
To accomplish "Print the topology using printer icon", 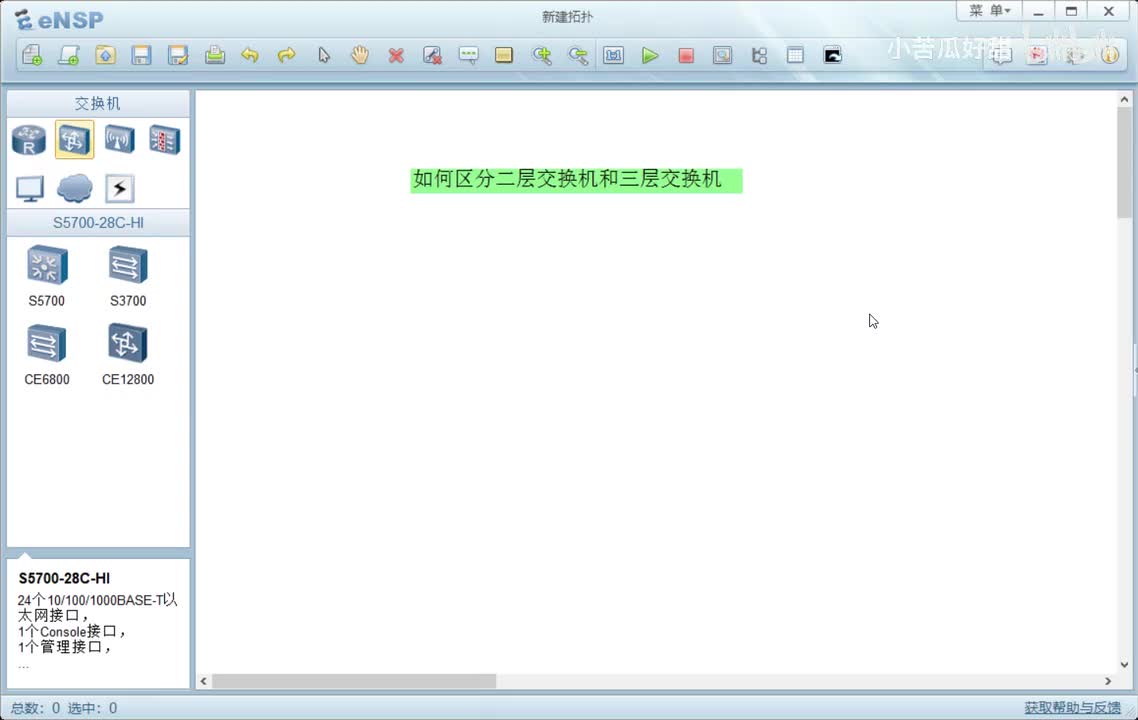I will (215, 55).
